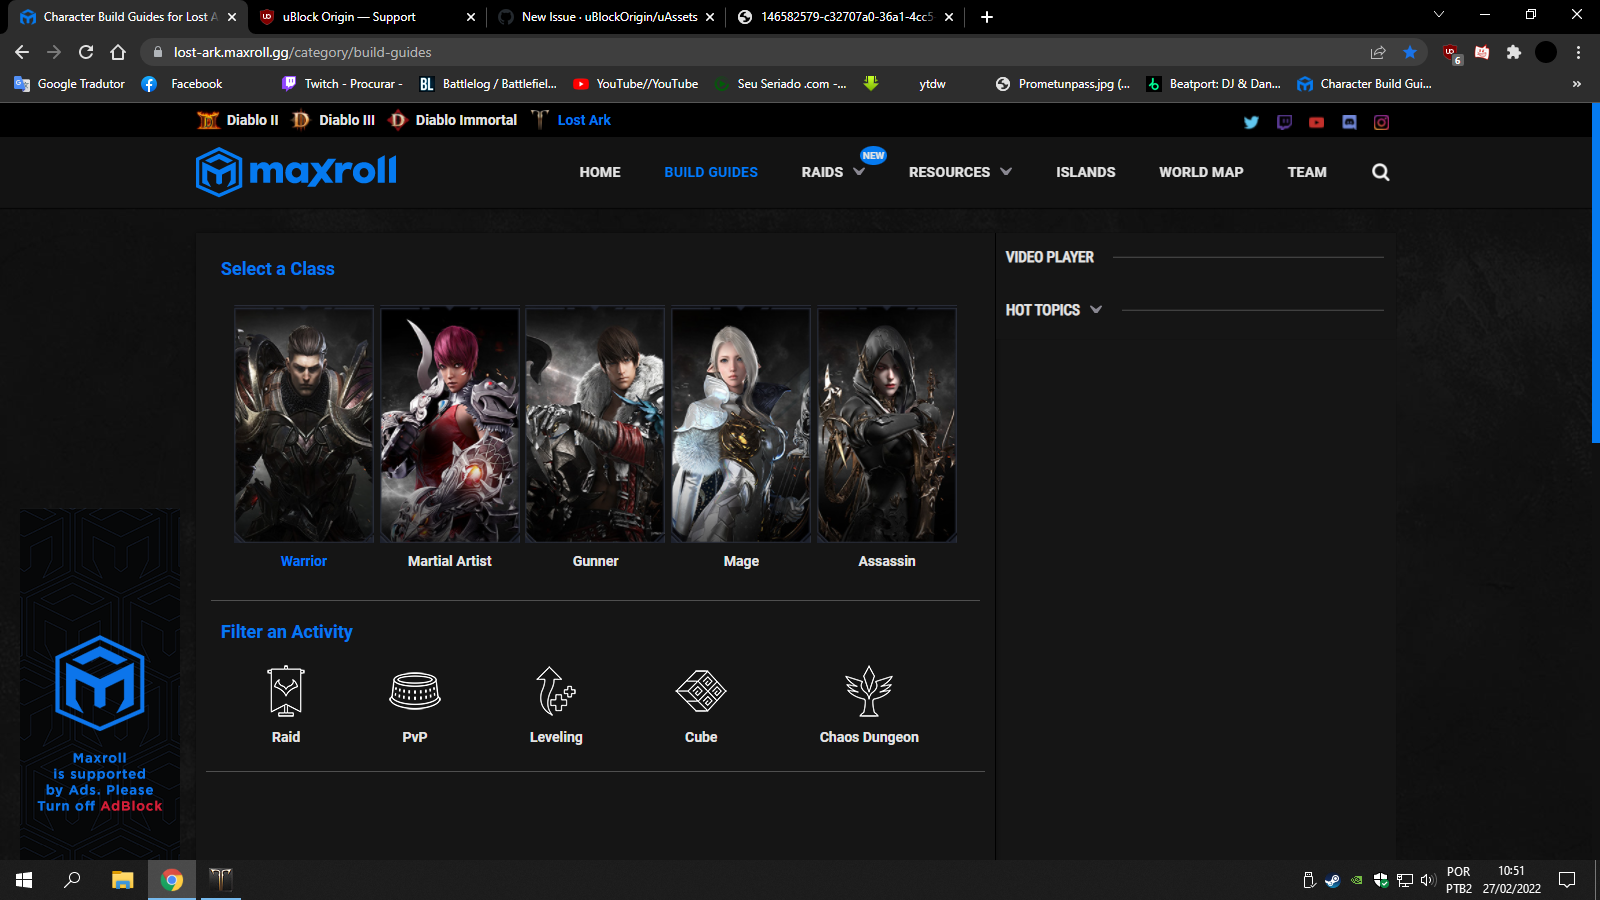The image size is (1600, 900).
Task: Open the site search magnifier icon
Action: [x=1380, y=172]
